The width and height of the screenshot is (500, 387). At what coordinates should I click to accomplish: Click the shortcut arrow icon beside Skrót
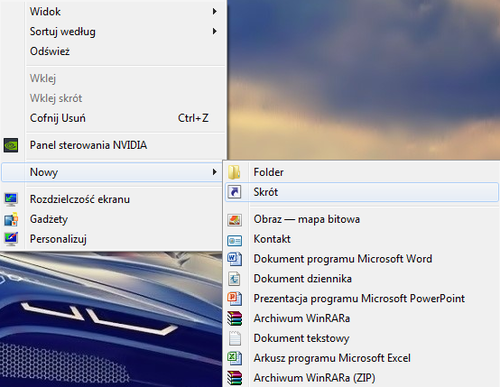click(234, 192)
